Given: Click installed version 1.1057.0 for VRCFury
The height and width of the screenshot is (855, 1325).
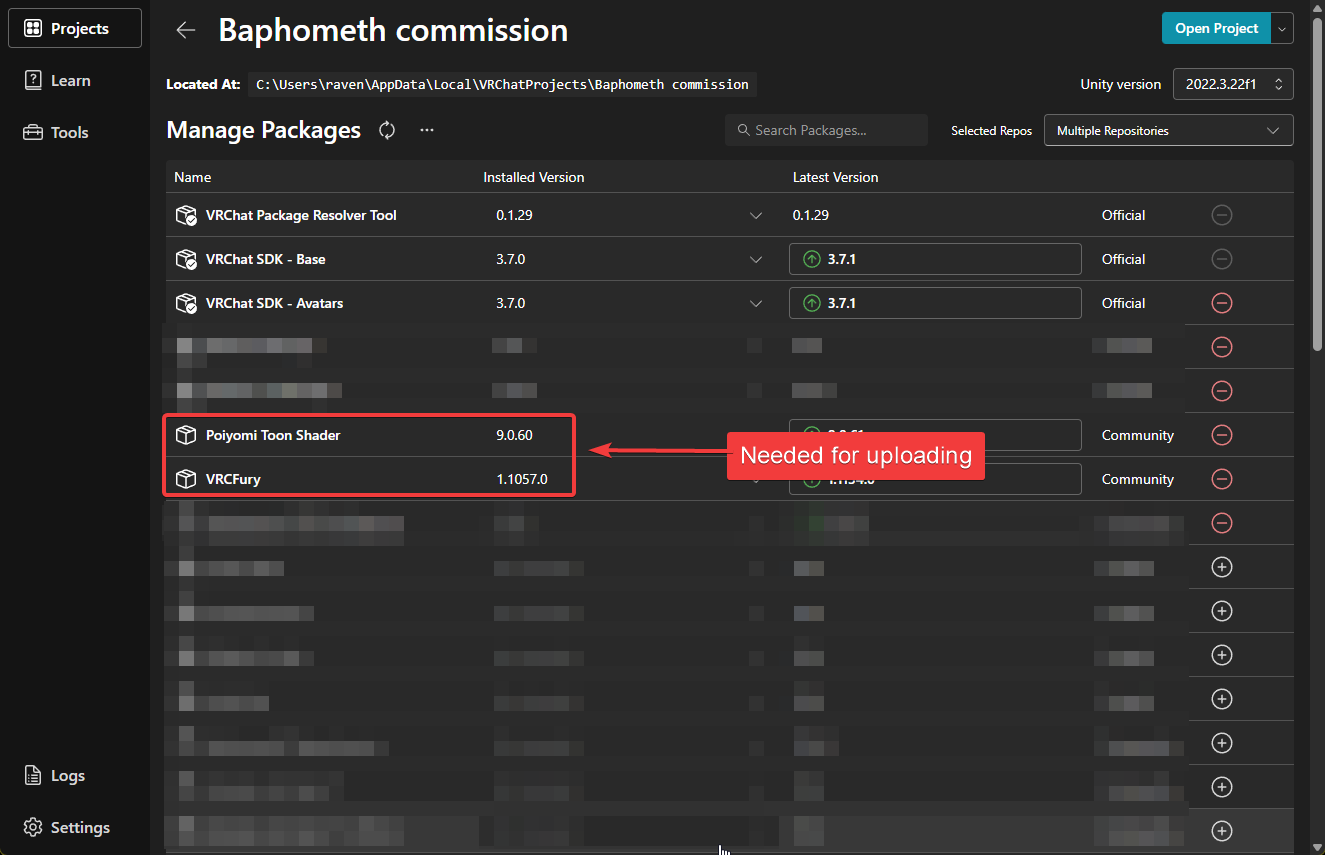Looking at the screenshot, I should pos(522,479).
